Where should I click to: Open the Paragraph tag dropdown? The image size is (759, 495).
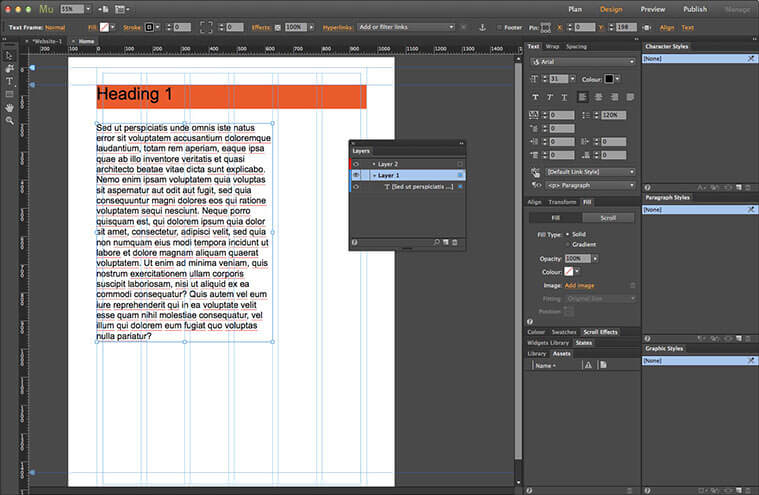pyautogui.click(x=589, y=185)
